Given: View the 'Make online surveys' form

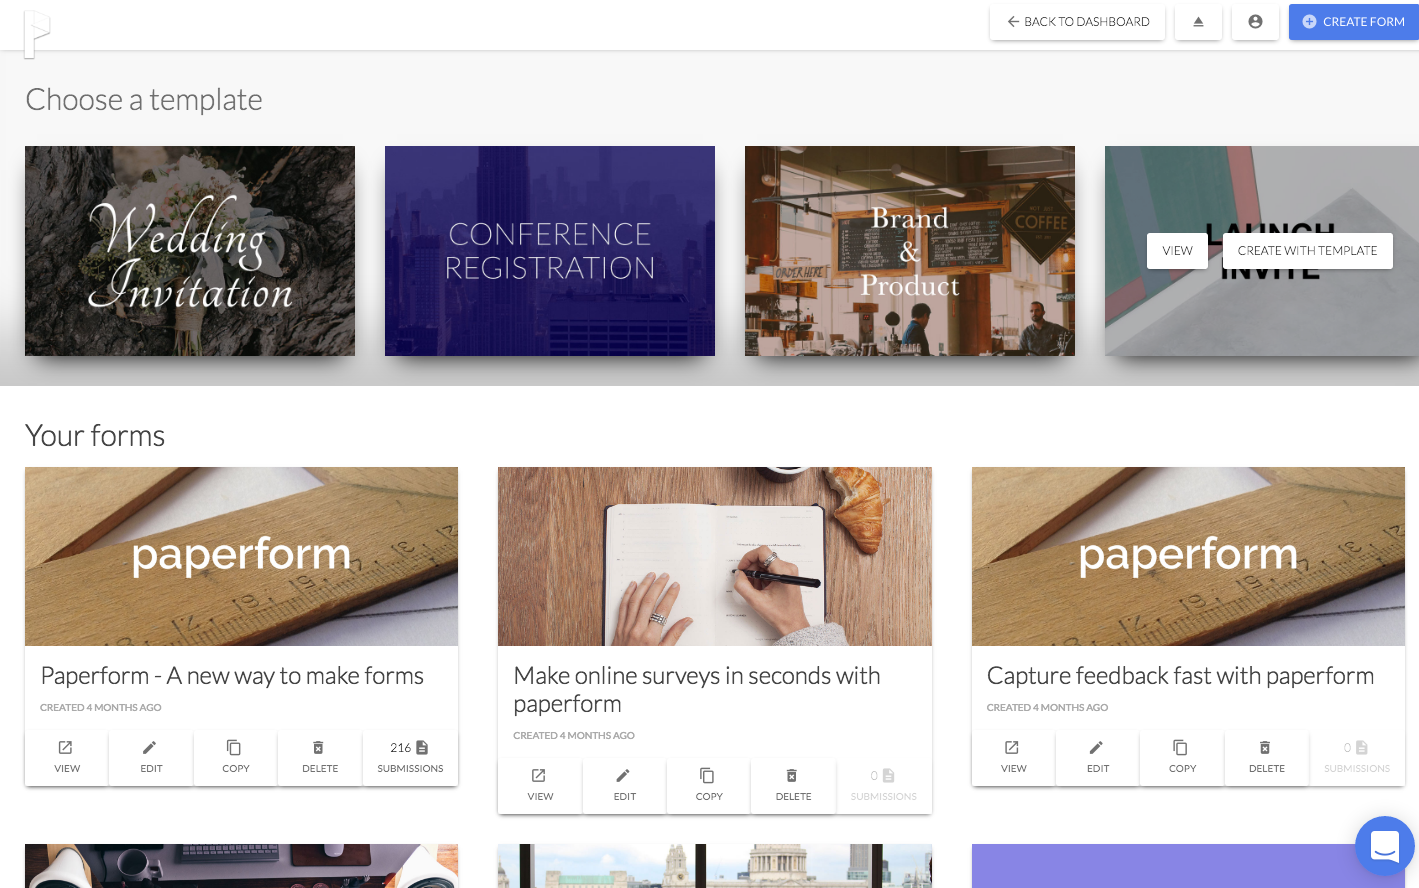Looking at the screenshot, I should point(540,786).
